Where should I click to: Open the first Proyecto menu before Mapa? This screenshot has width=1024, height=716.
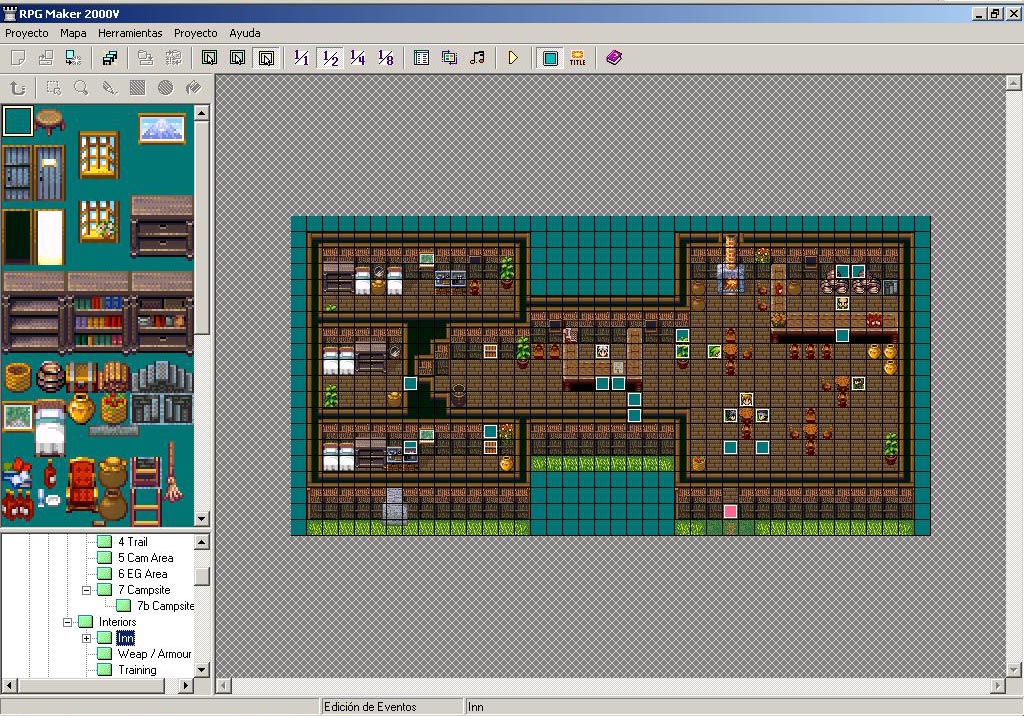pyautogui.click(x=27, y=33)
